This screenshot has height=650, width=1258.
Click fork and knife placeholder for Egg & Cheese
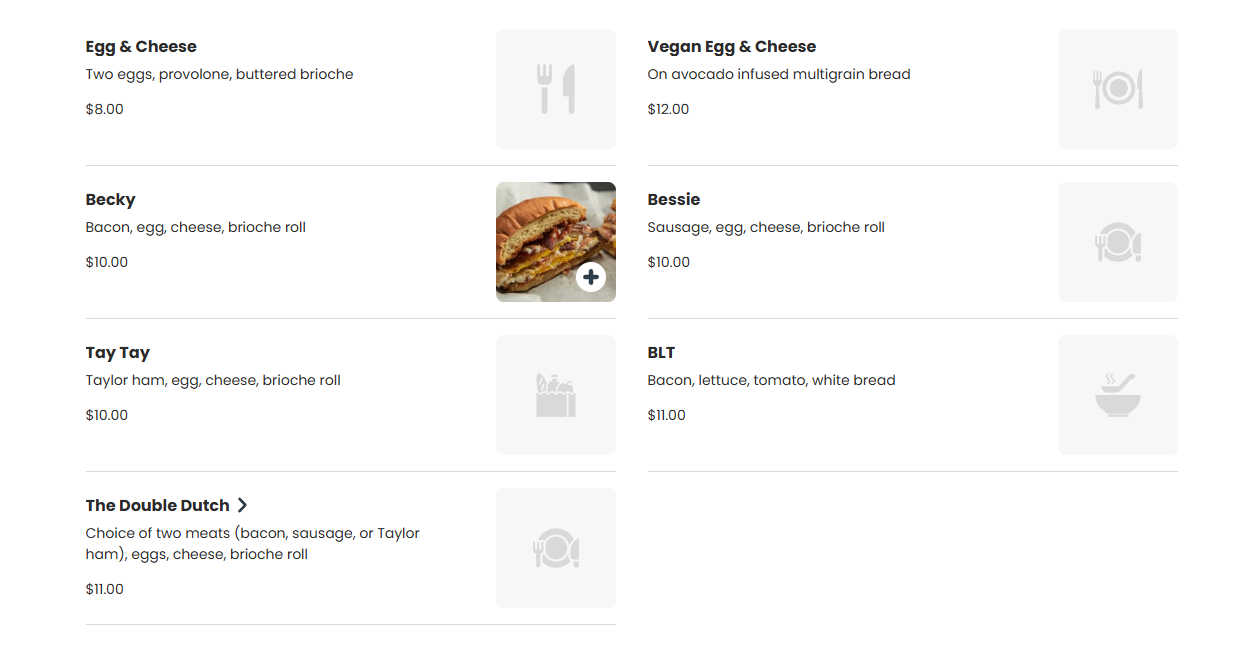556,89
